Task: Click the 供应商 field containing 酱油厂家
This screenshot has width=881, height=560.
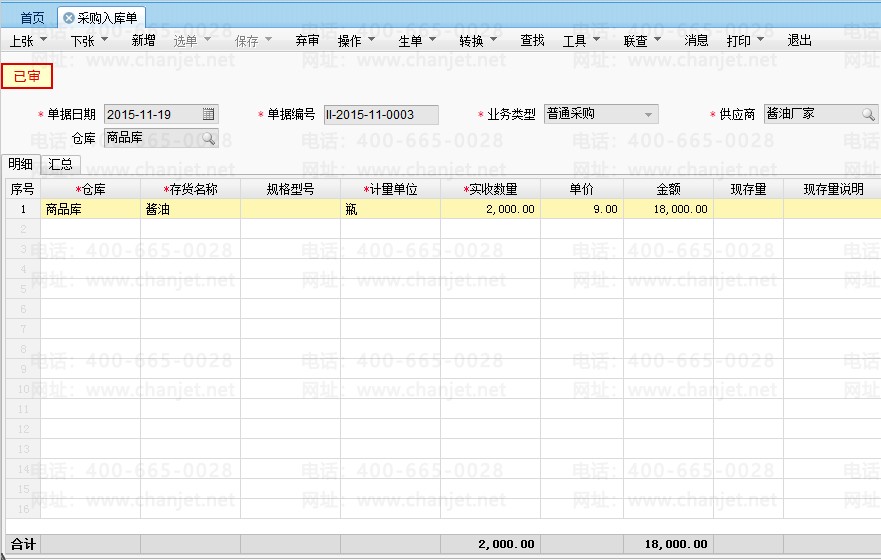Action: tap(820, 114)
